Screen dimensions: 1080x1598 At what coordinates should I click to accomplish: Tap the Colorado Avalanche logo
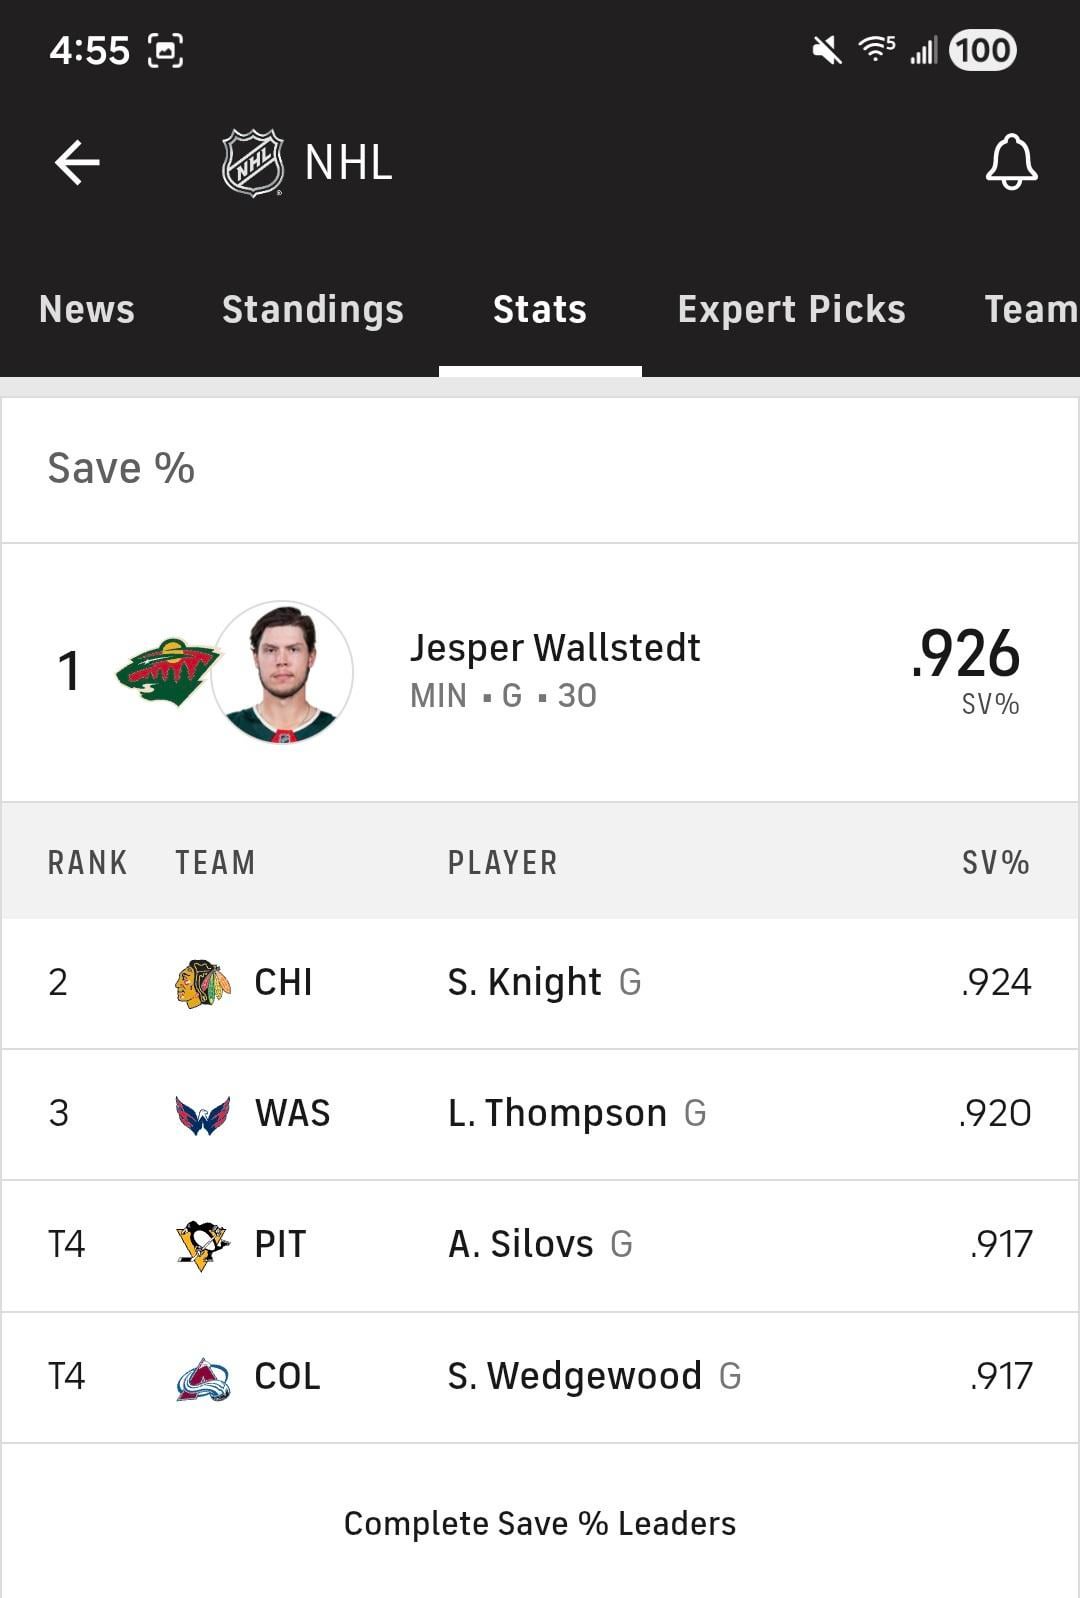coord(203,1378)
